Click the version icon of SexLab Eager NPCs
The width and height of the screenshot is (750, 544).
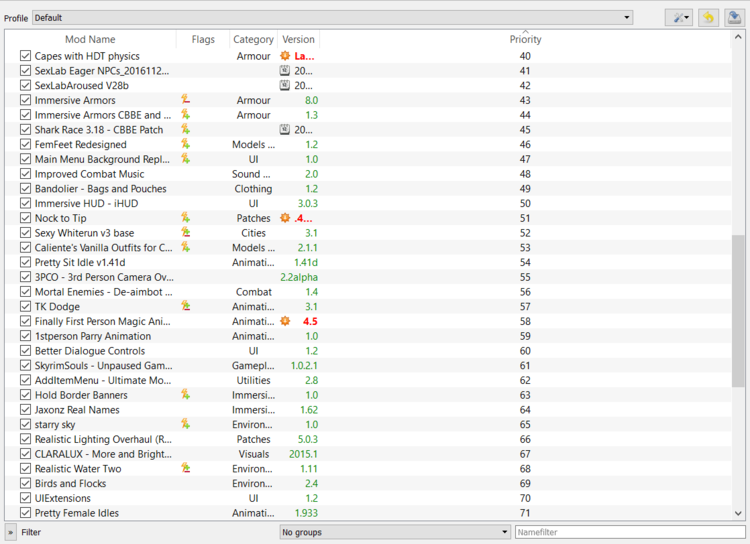(285, 71)
